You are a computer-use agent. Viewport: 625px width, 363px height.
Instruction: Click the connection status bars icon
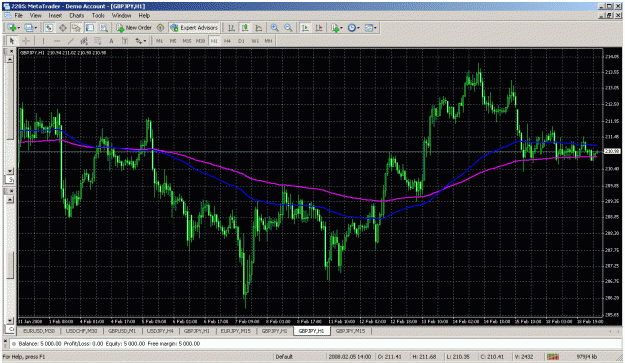[552, 357]
